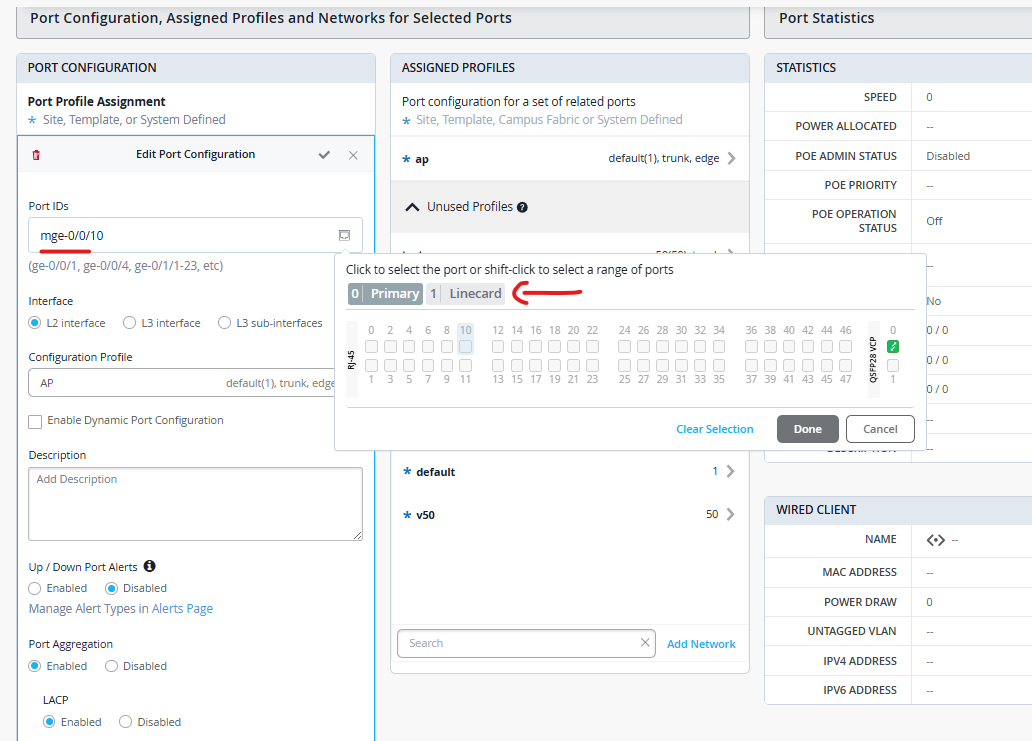Select QSFP28 VCP port 1 box
Screen dimensions: 1032x741
(x=892, y=365)
